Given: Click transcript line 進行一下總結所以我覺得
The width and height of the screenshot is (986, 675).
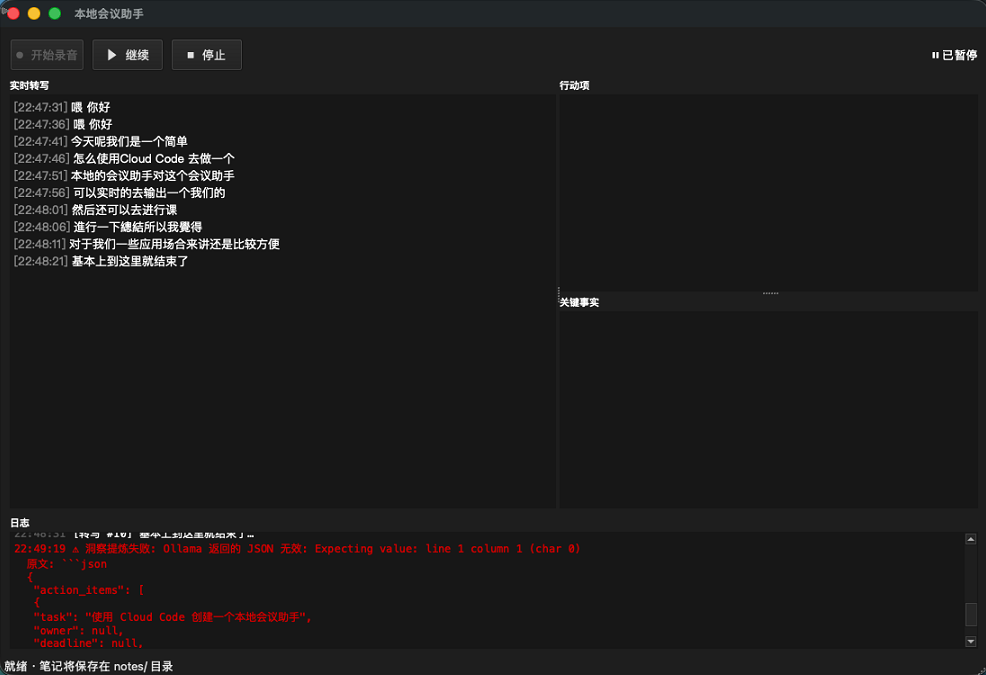Looking at the screenshot, I should pos(108,226).
